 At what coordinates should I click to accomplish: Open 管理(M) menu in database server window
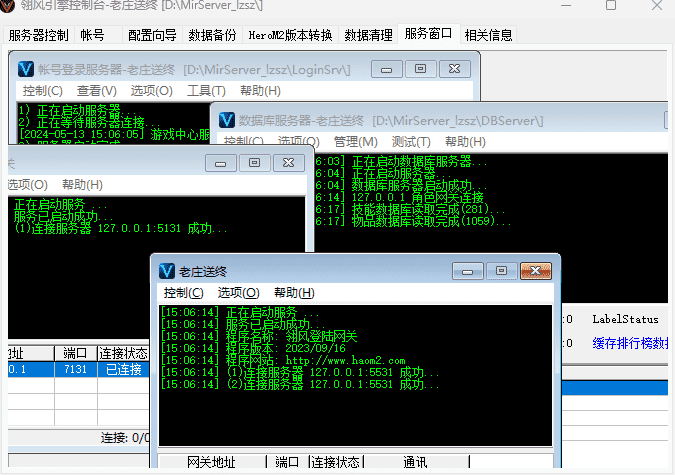click(356, 142)
